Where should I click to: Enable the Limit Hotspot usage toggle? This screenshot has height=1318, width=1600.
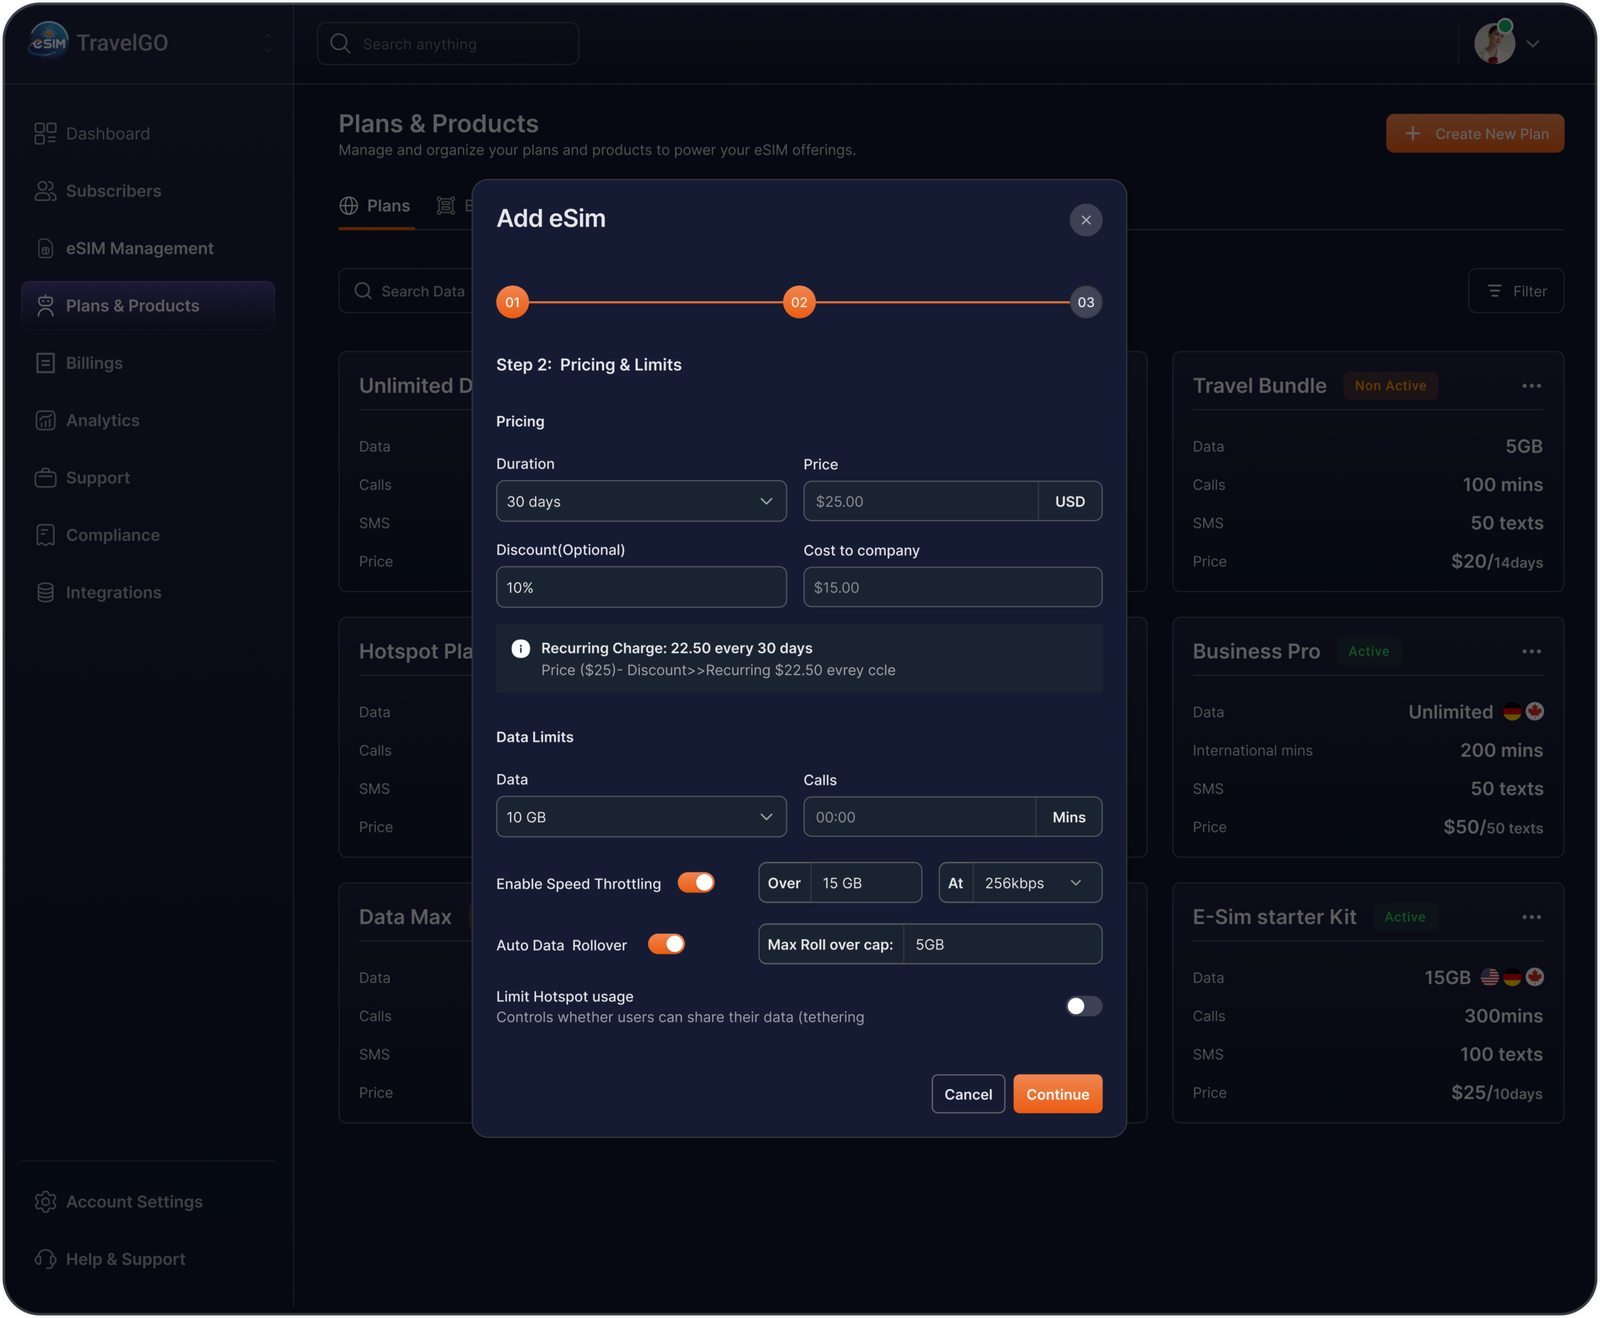click(x=1083, y=1006)
